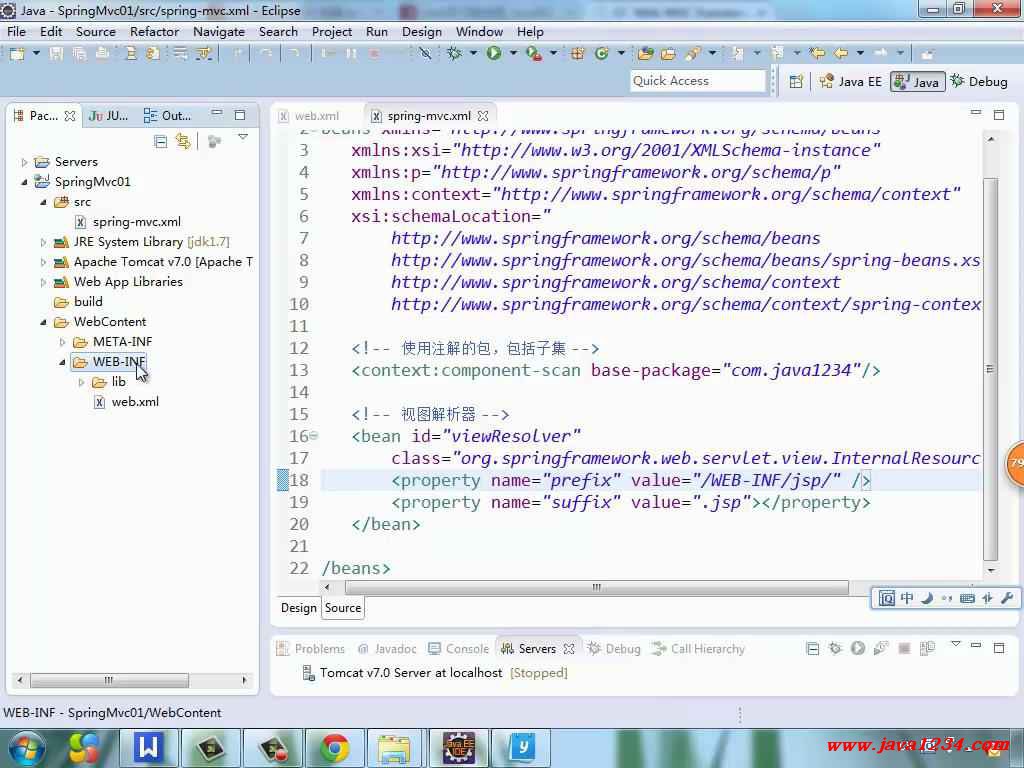Click the editor vertical scrollbar thumb

[990, 368]
